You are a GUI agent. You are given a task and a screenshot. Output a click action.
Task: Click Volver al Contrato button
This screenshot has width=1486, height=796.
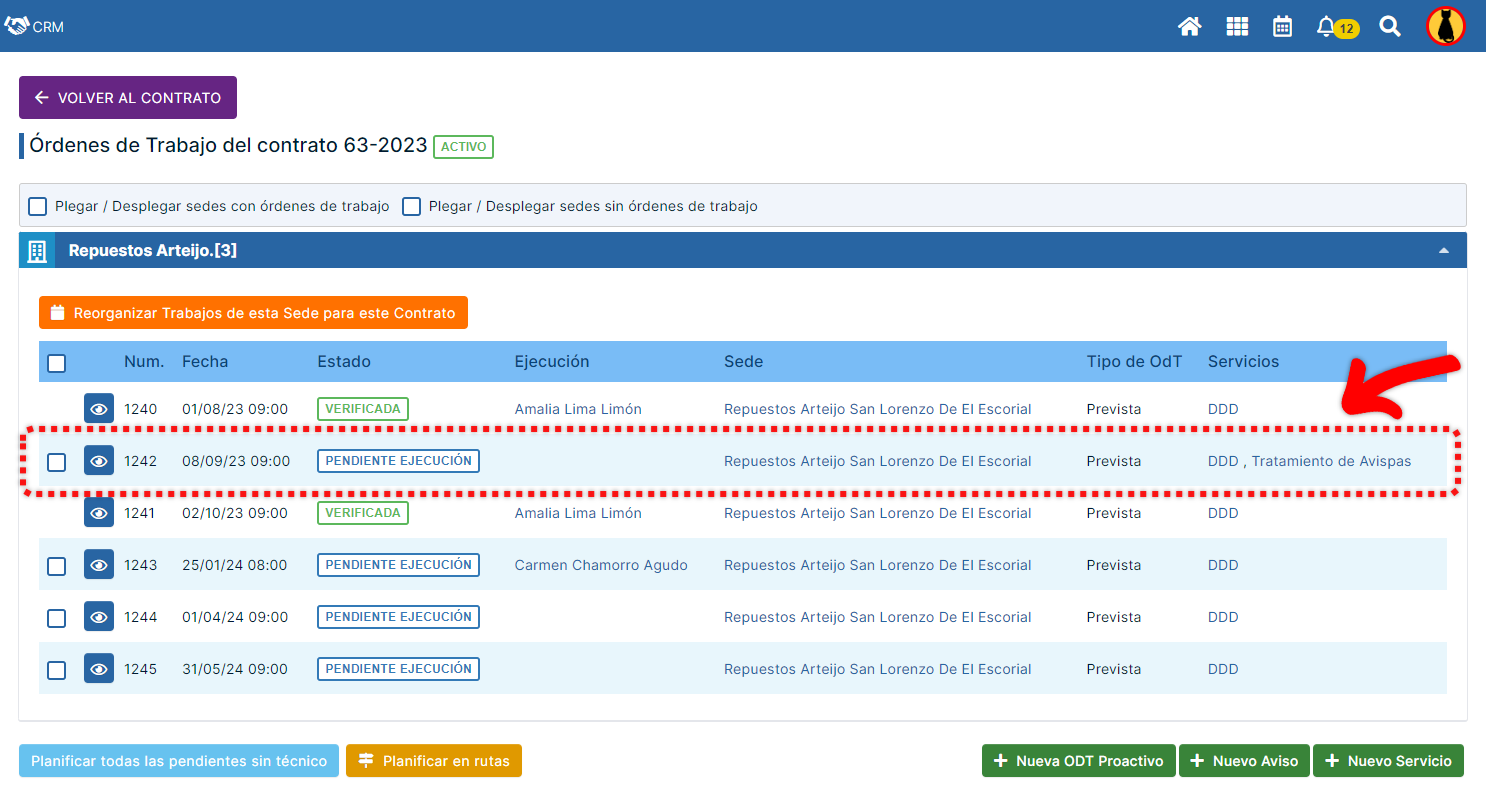(x=128, y=98)
